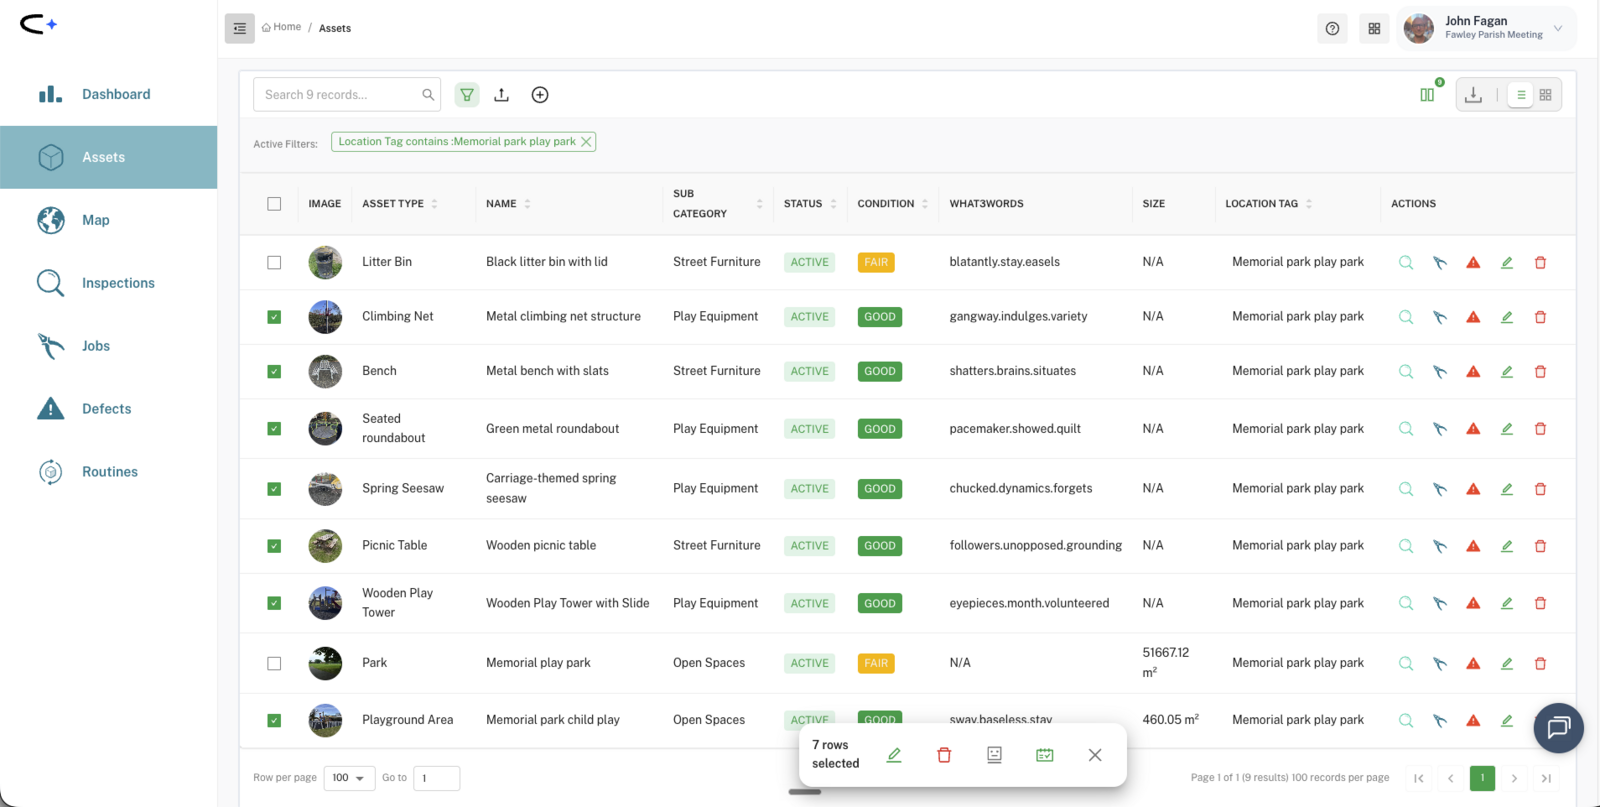Image resolution: width=1600 pixels, height=807 pixels.
Task: Click the page 1 pagination button
Action: pos(1482,778)
